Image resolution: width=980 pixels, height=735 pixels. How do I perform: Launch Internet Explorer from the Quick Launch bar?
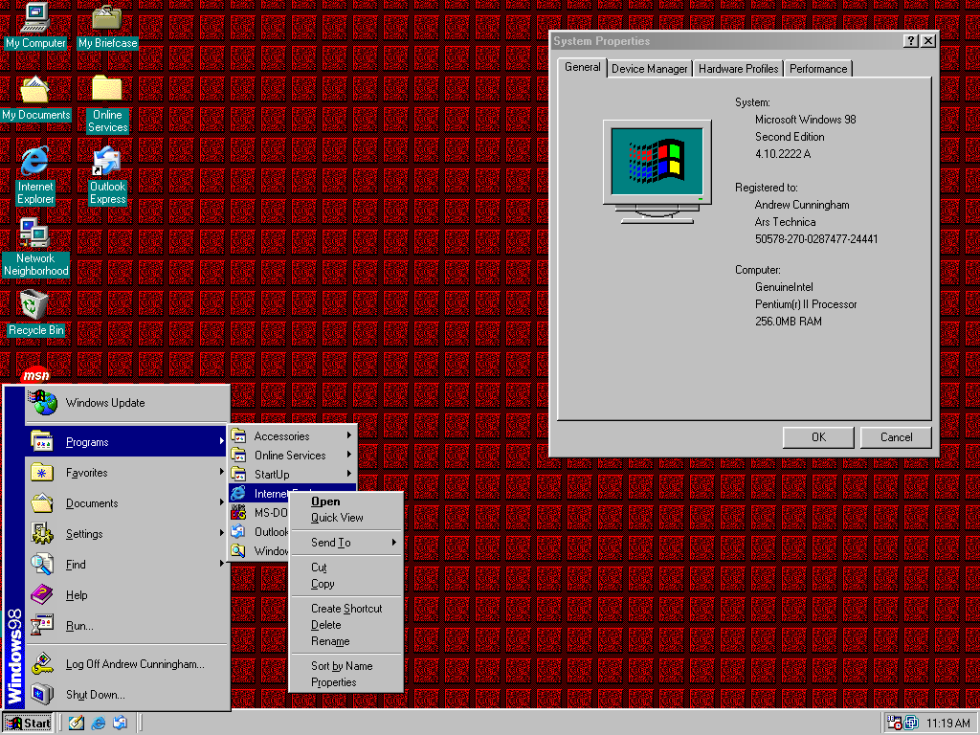98,722
